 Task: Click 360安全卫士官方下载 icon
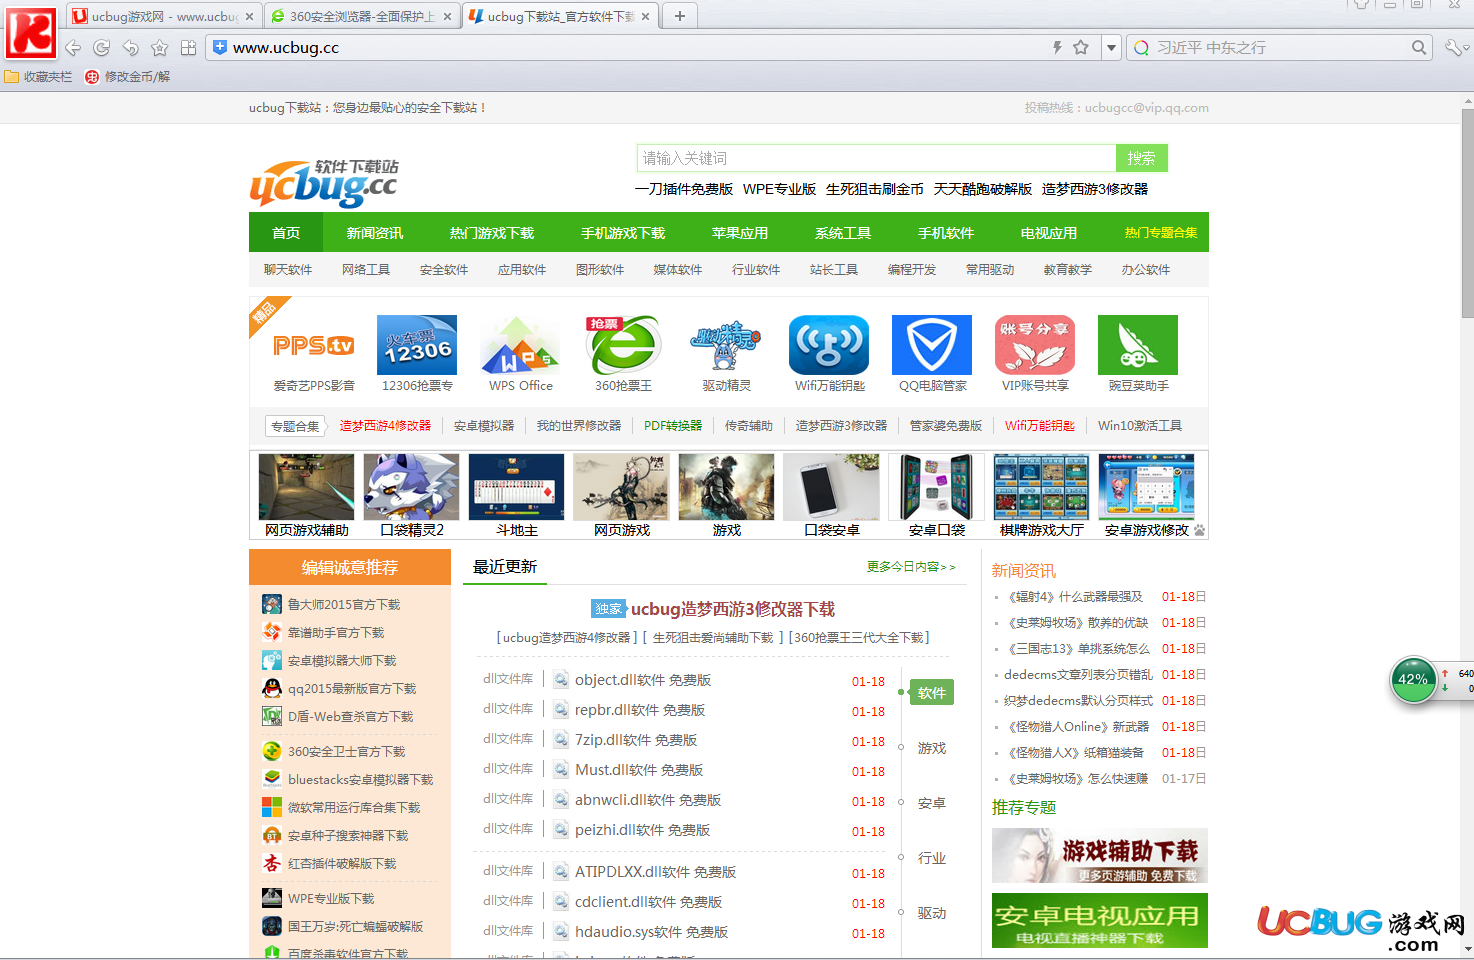click(x=272, y=751)
